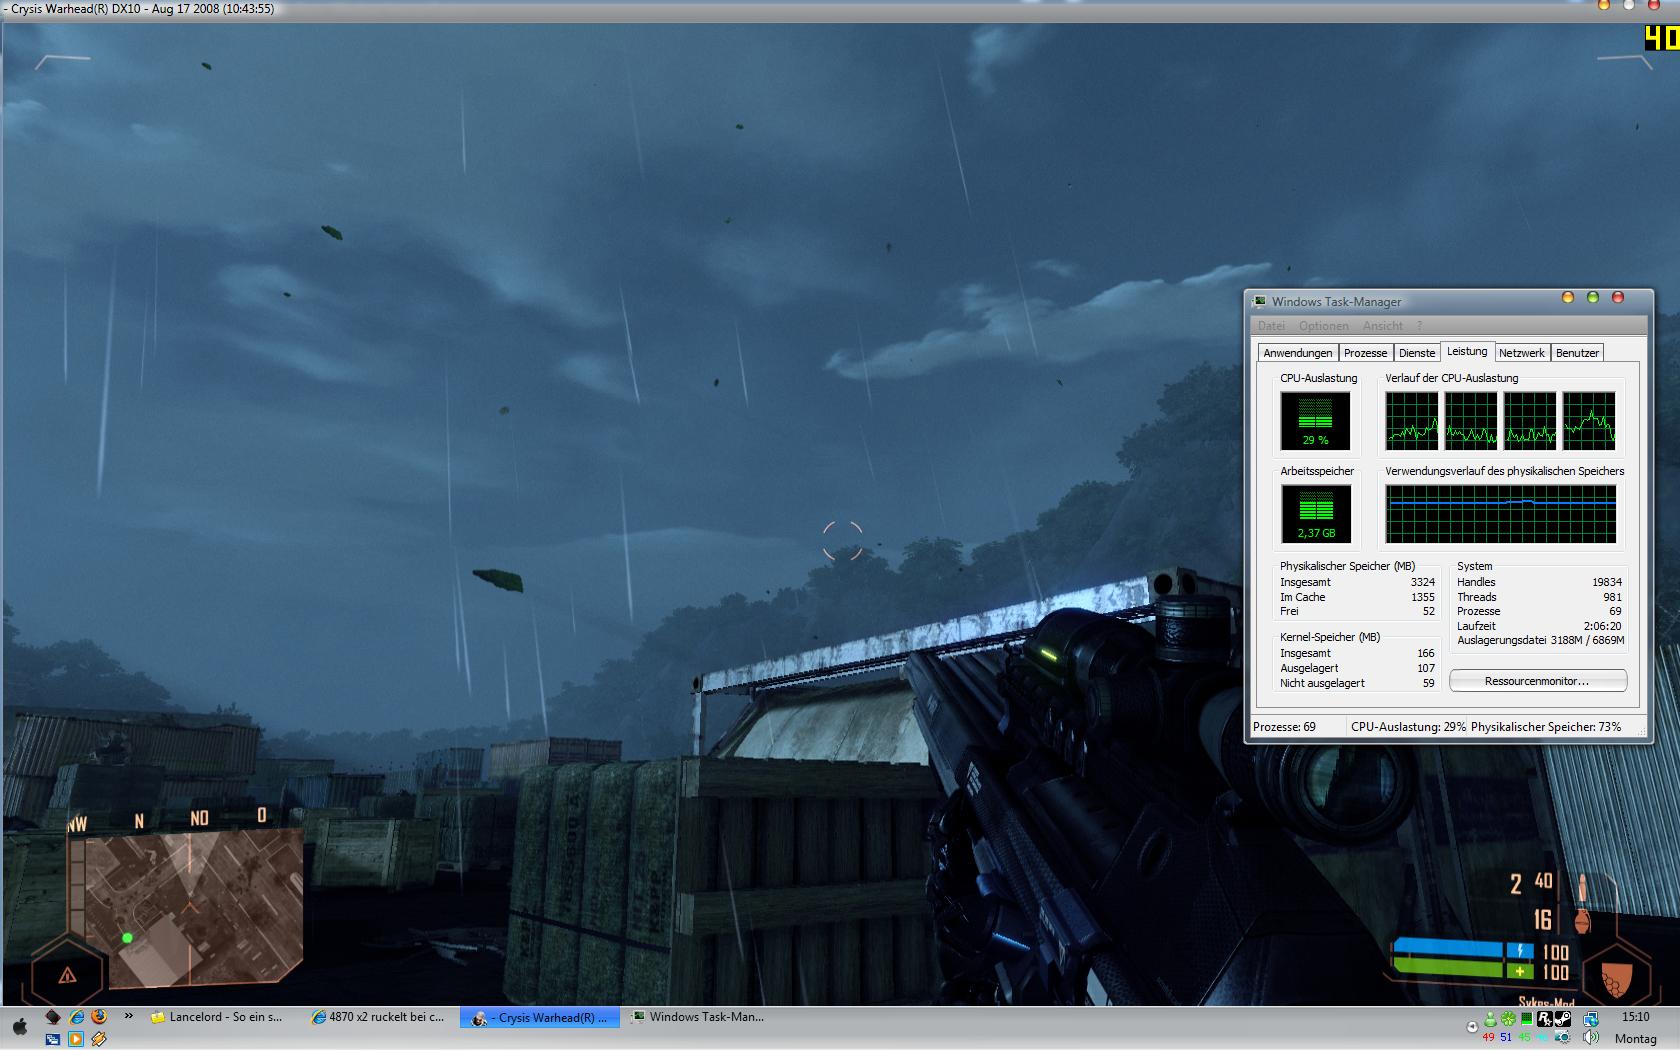Click the Ressourcenmonitor button
The image size is (1680, 1050).
coord(1537,681)
